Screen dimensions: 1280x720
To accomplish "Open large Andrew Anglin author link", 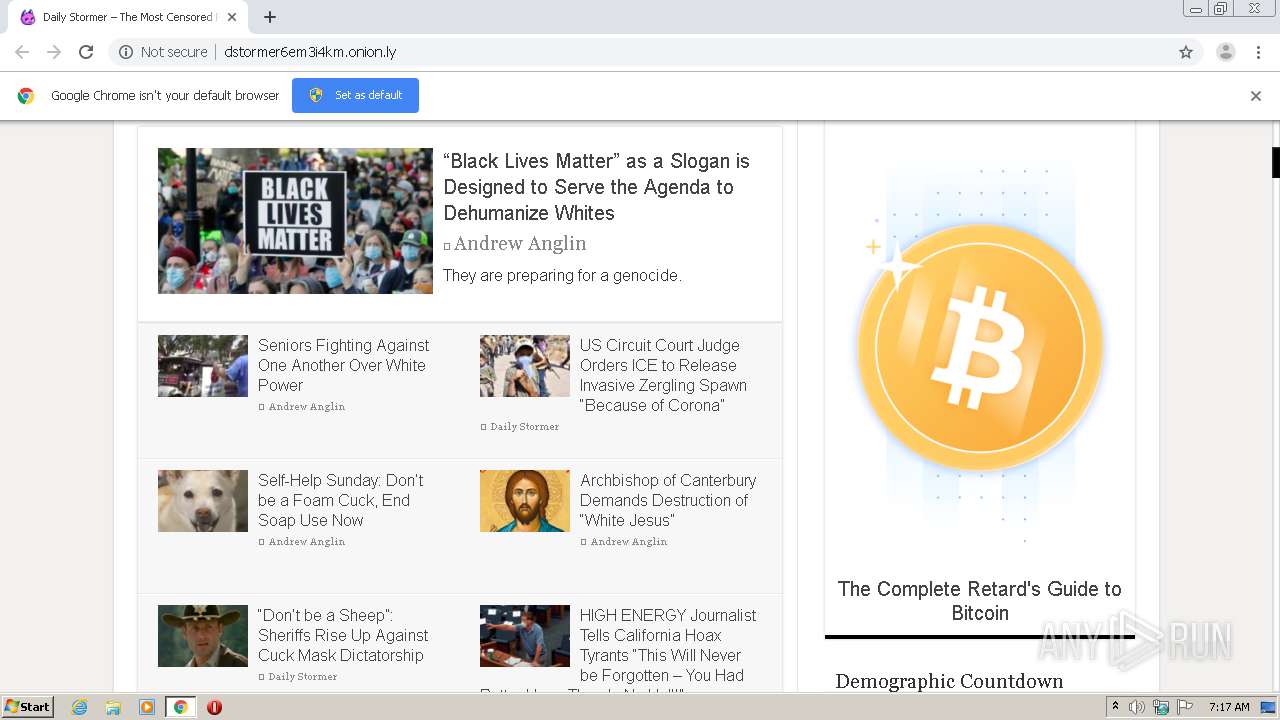I will 520,244.
